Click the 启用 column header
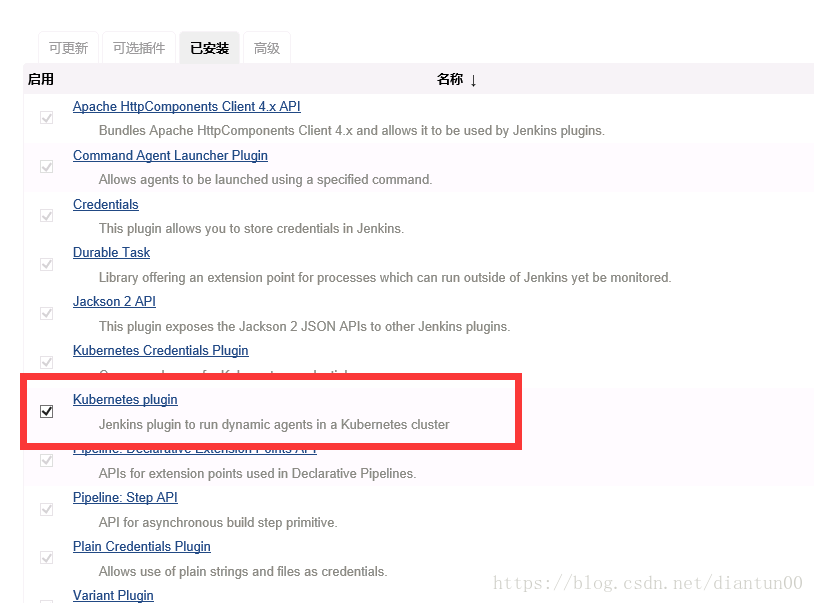This screenshot has height=603, width=814. [40, 79]
